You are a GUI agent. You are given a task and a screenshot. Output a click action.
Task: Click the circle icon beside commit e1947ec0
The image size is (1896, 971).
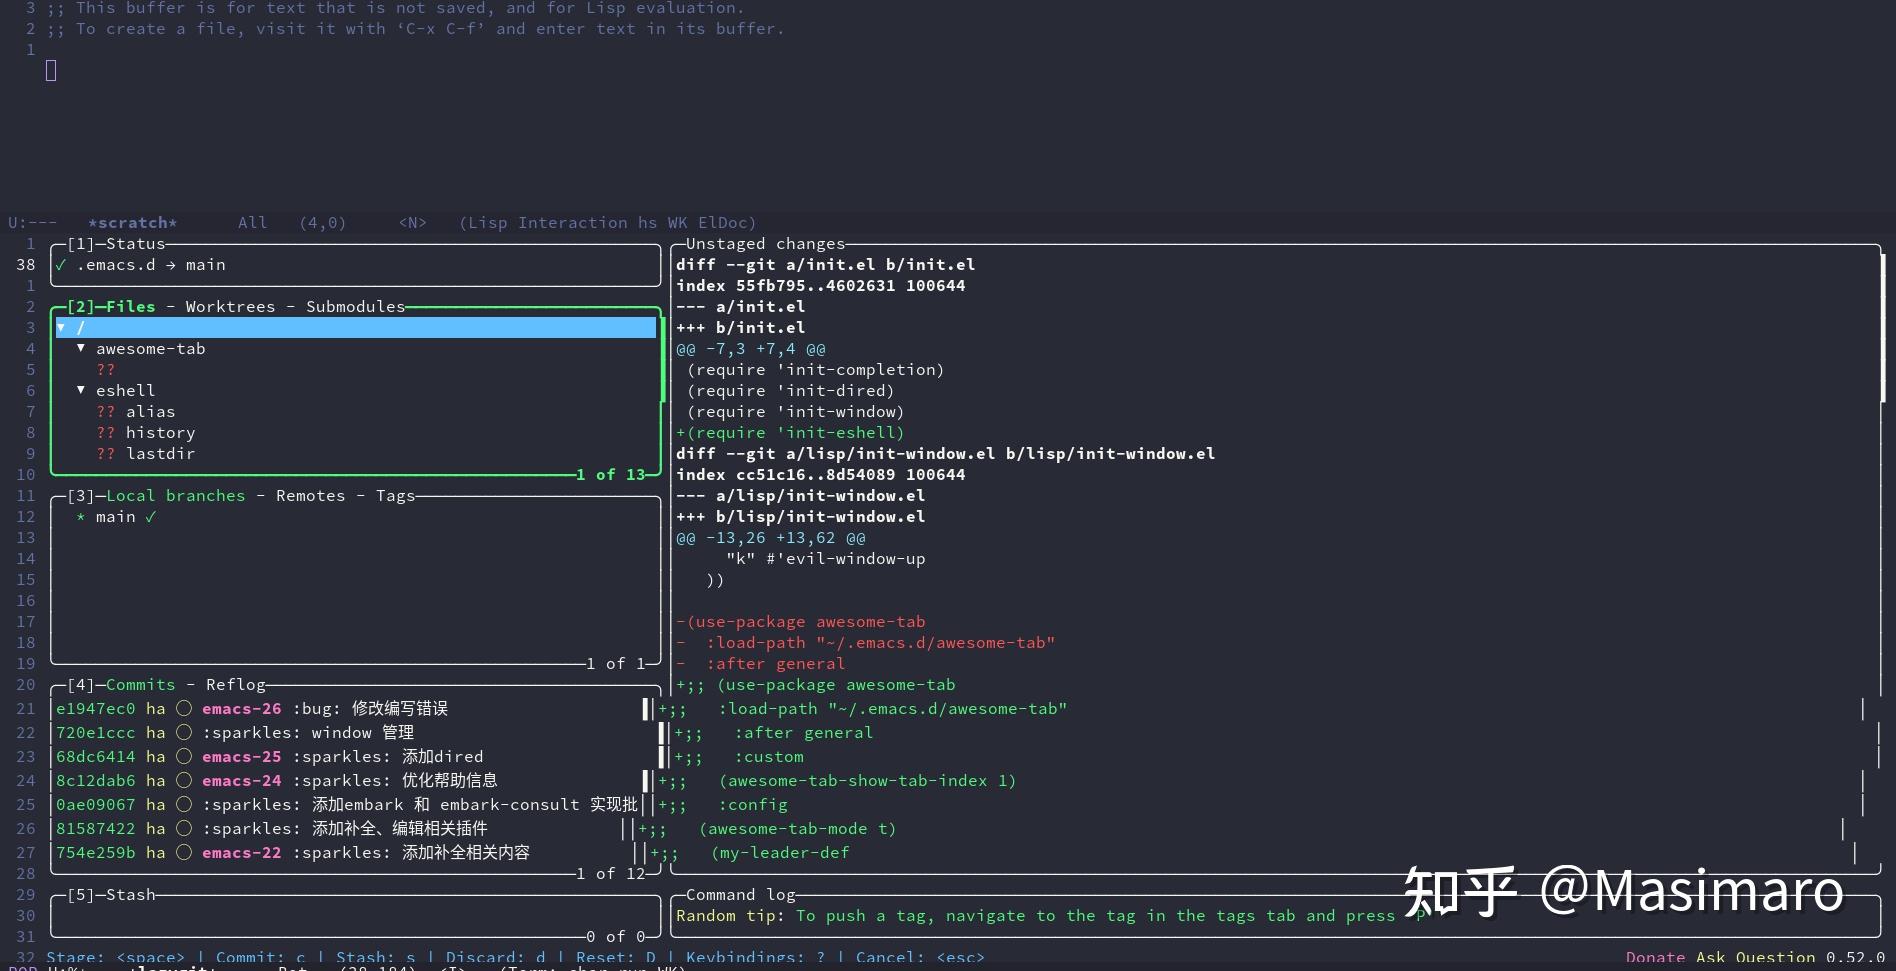coord(183,708)
